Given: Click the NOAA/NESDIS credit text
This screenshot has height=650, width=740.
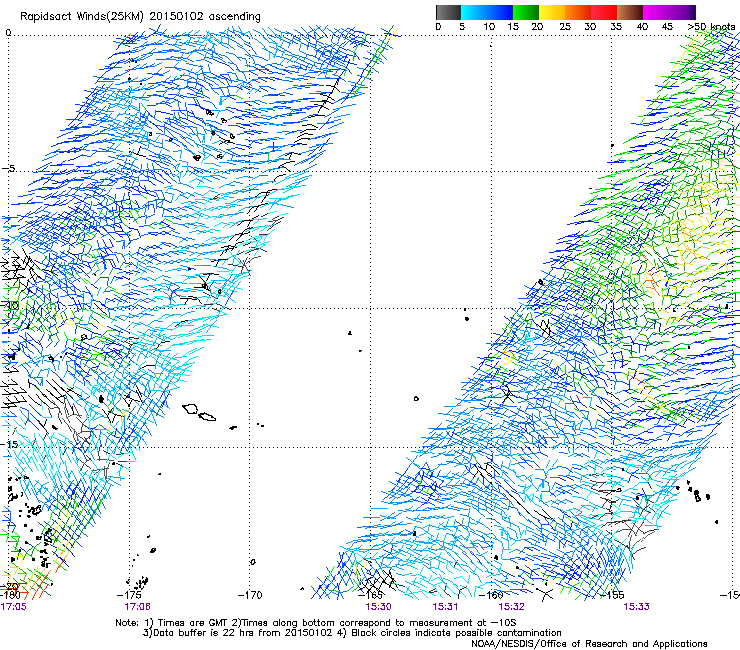Looking at the screenshot, I should [x=589, y=644].
